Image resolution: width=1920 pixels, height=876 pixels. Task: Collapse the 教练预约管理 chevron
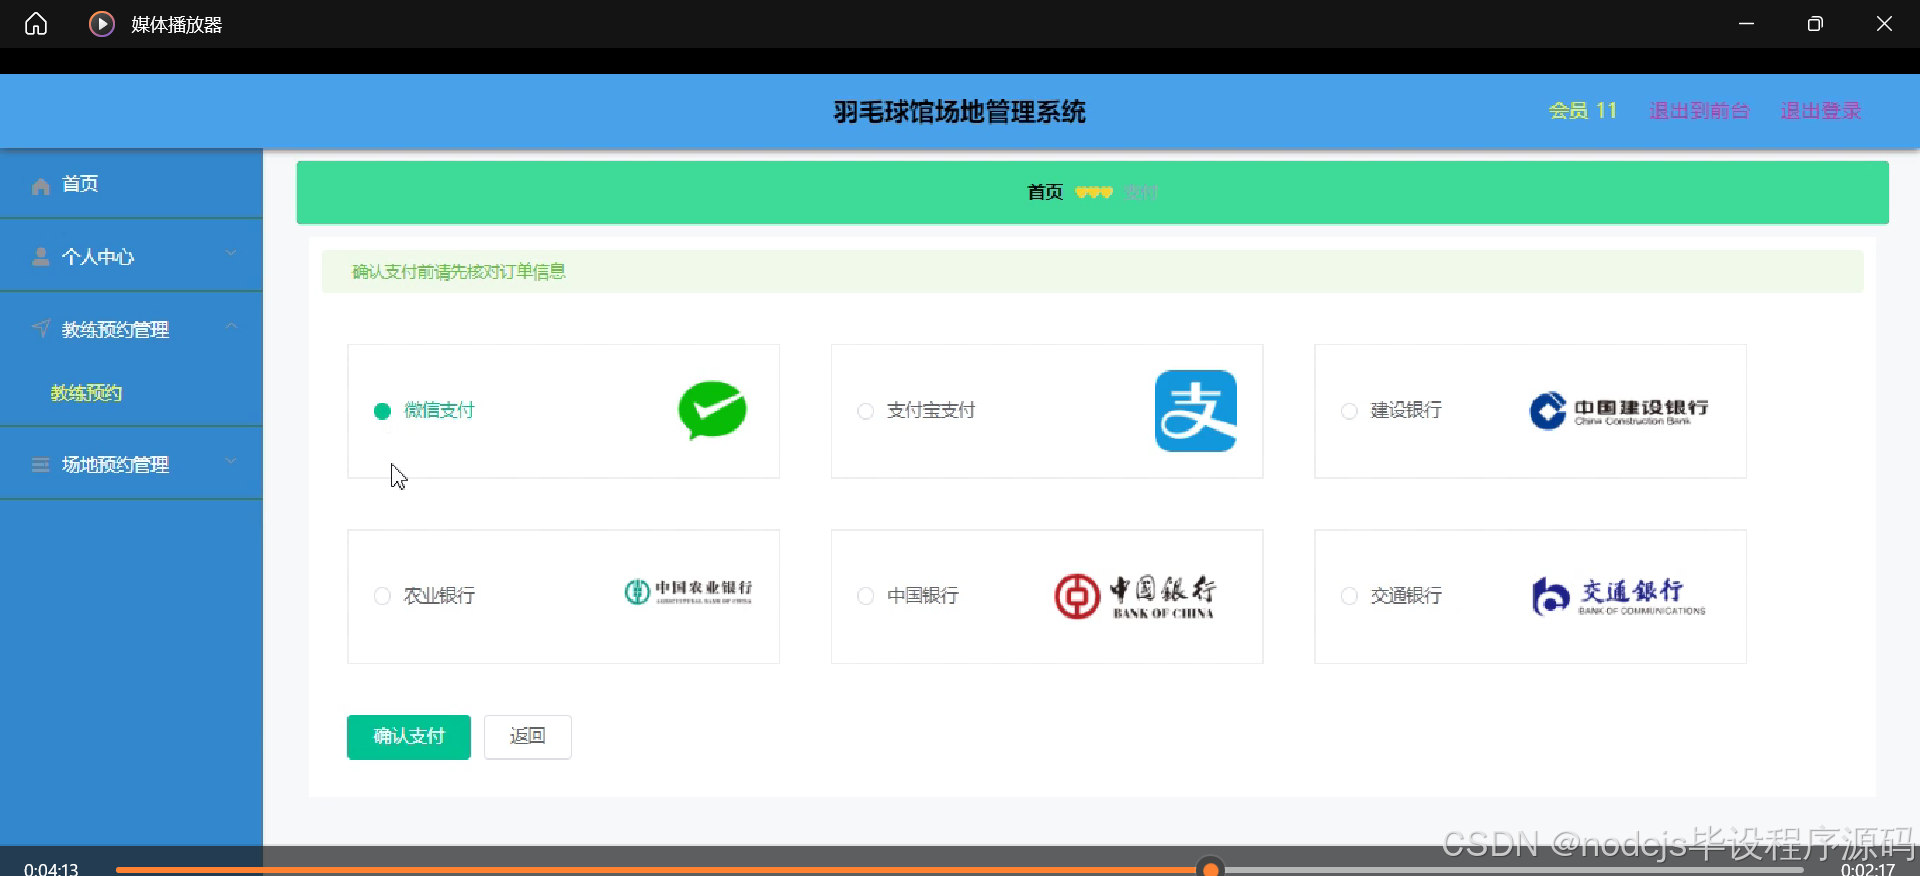pyautogui.click(x=231, y=326)
